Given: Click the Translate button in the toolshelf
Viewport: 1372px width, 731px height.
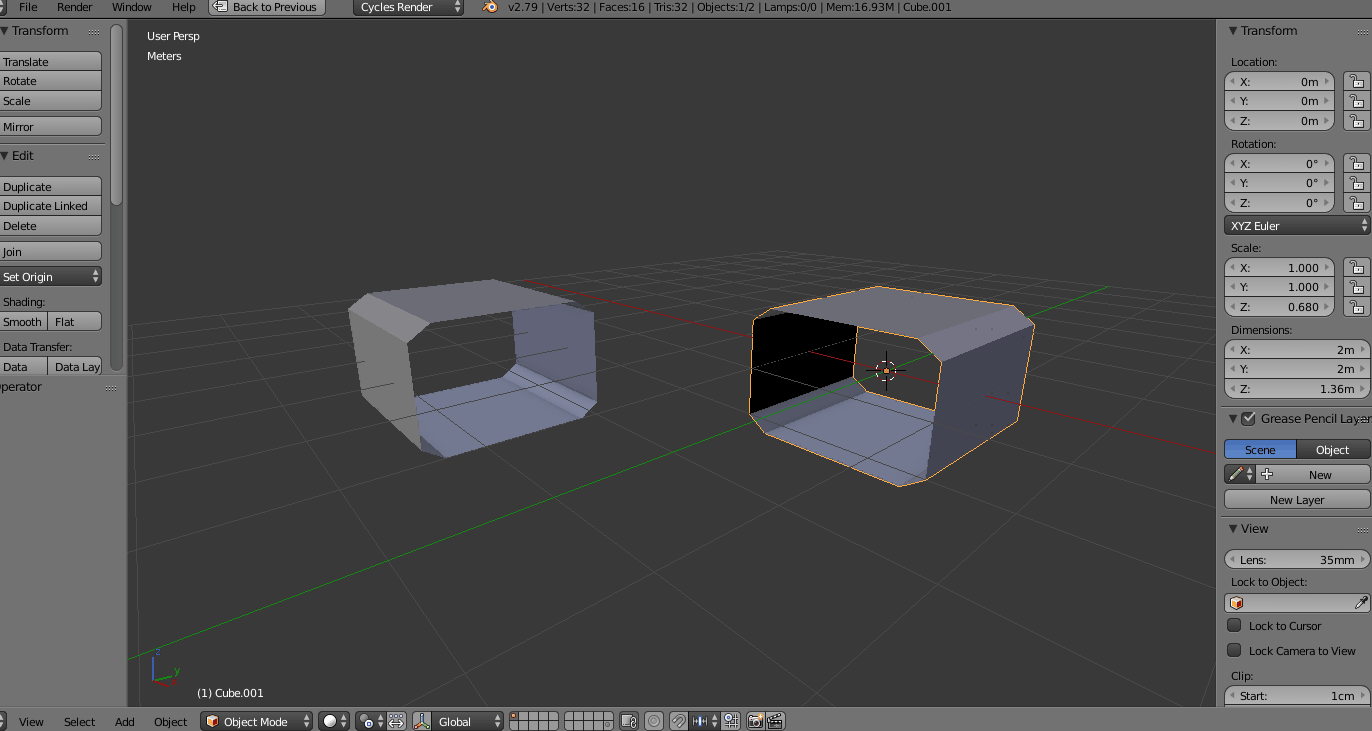Looking at the screenshot, I should pos(50,61).
